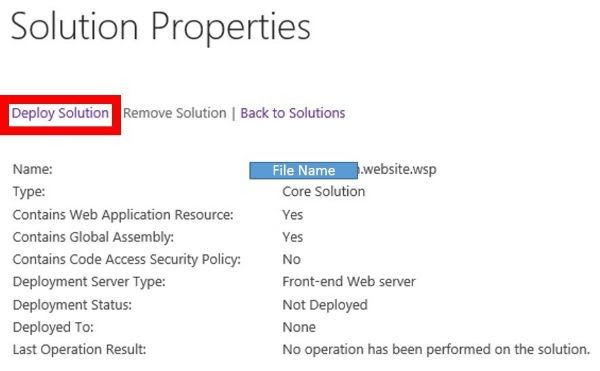Click the Contains Code Access Security Policy label
The image size is (600, 371).
tap(127, 259)
